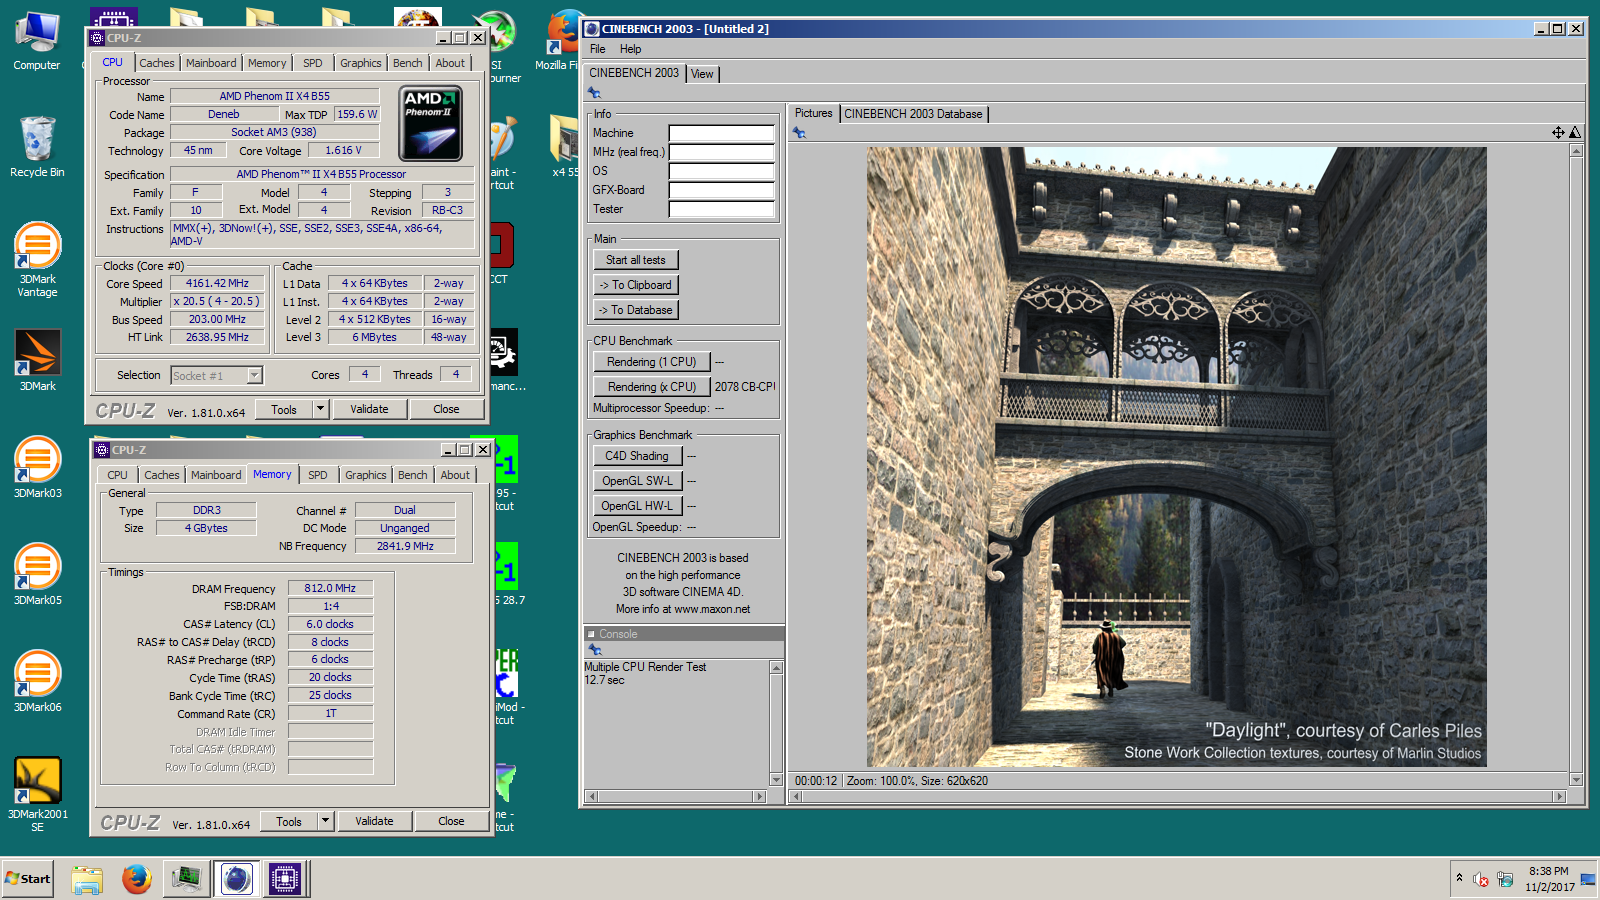Viewport: 1600px width, 900px height.
Task: Click the zoom triangle icon in Pictures panel
Action: pyautogui.click(x=1574, y=132)
